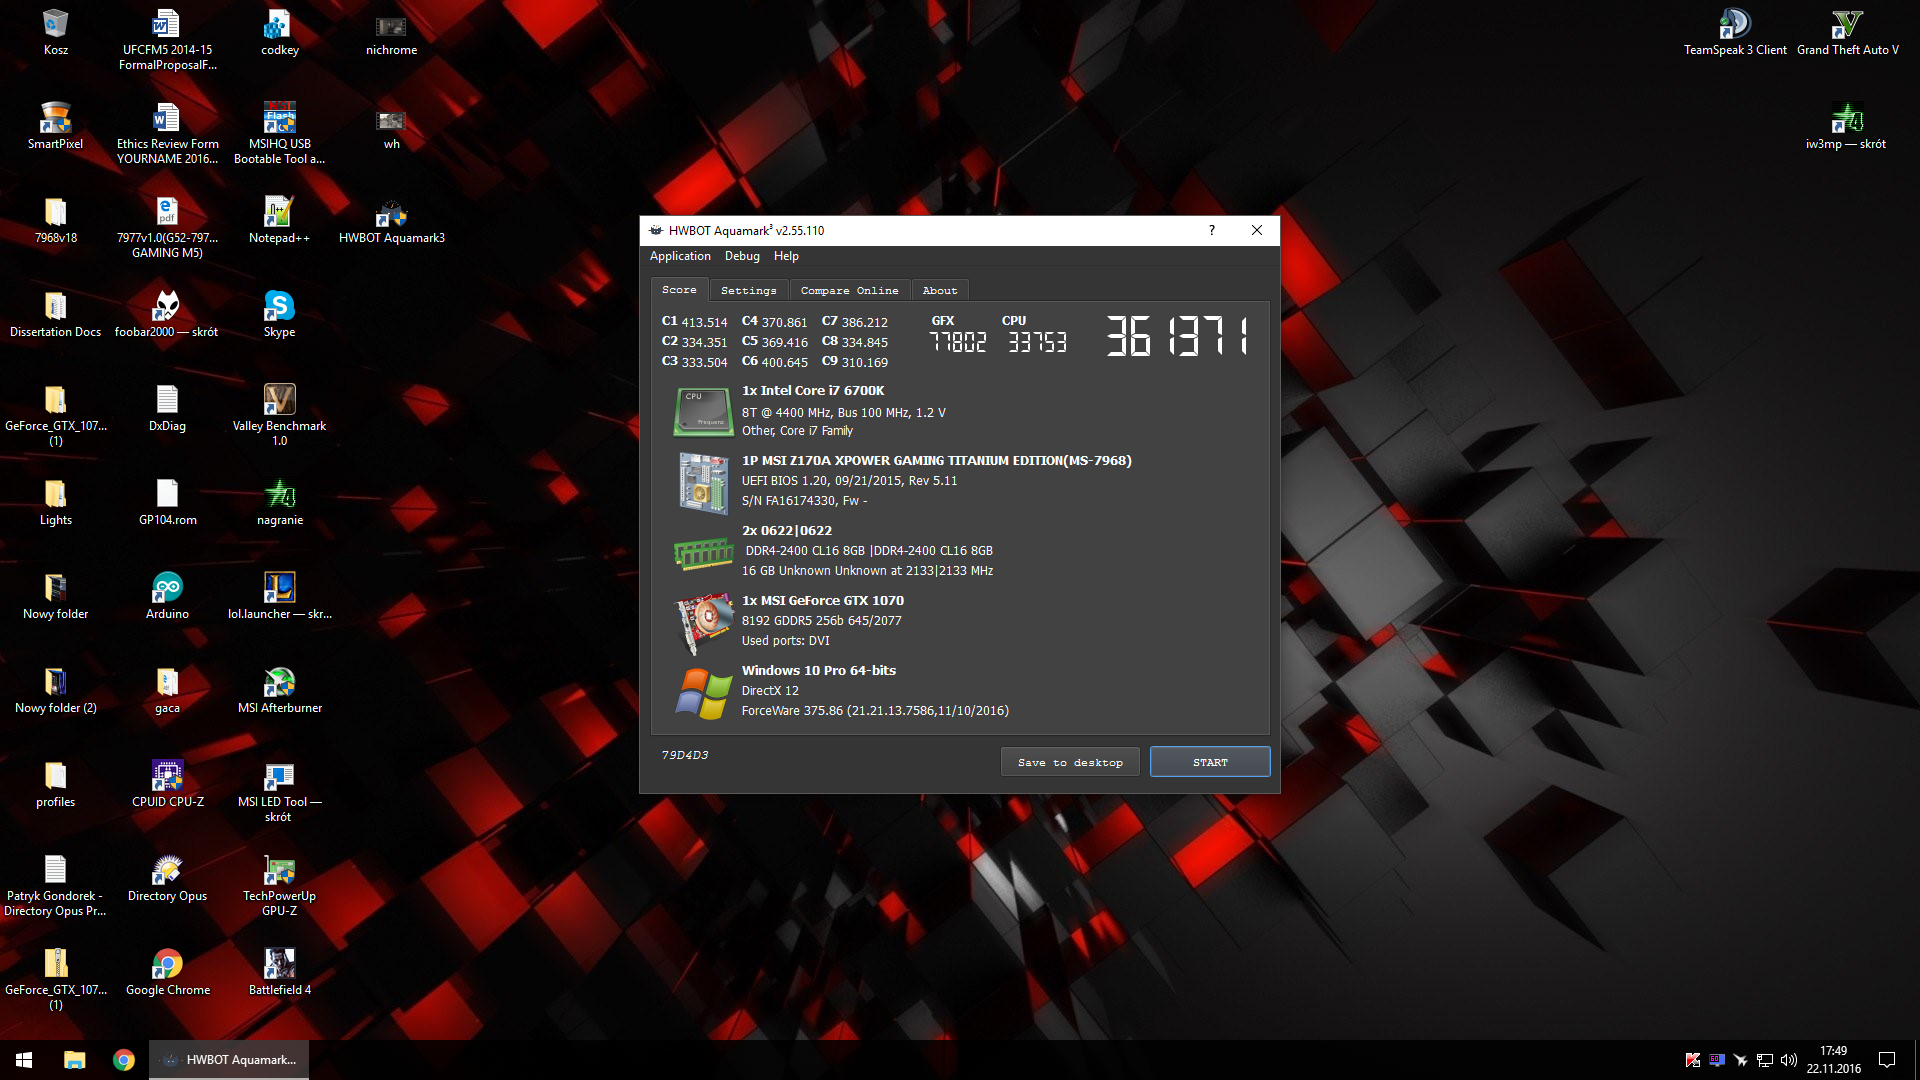Switch to the Settings tab

(749, 290)
